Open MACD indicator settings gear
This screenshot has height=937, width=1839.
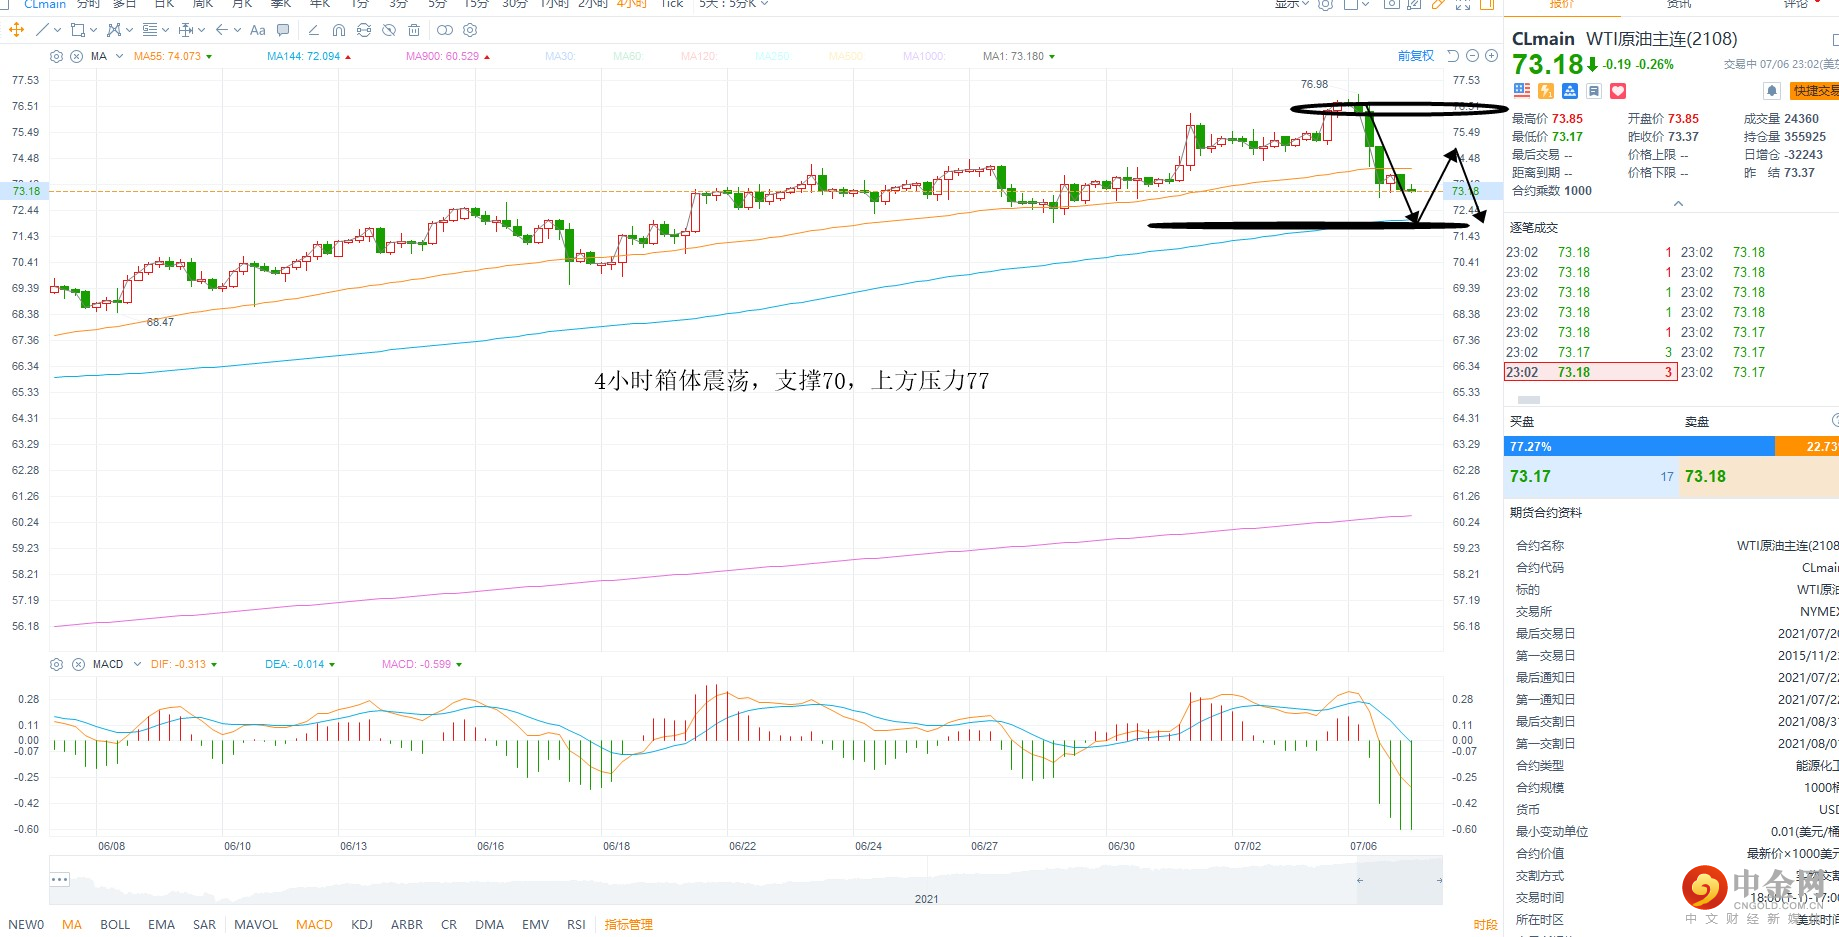click(x=57, y=664)
